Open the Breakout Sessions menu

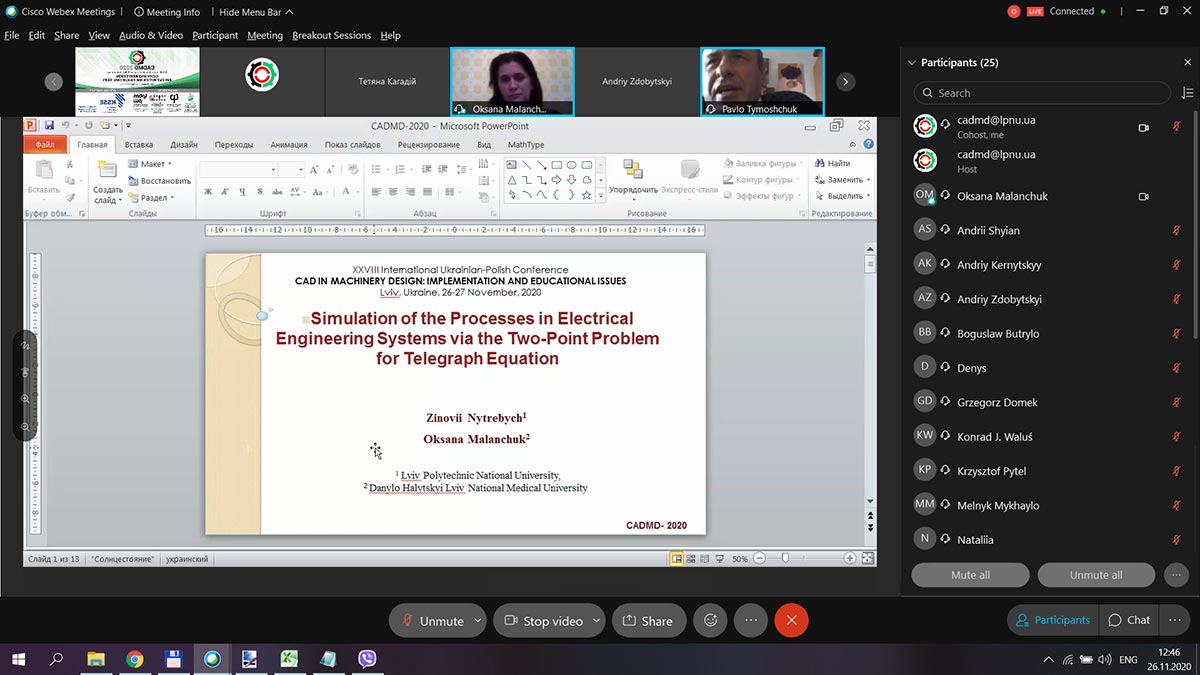point(331,35)
